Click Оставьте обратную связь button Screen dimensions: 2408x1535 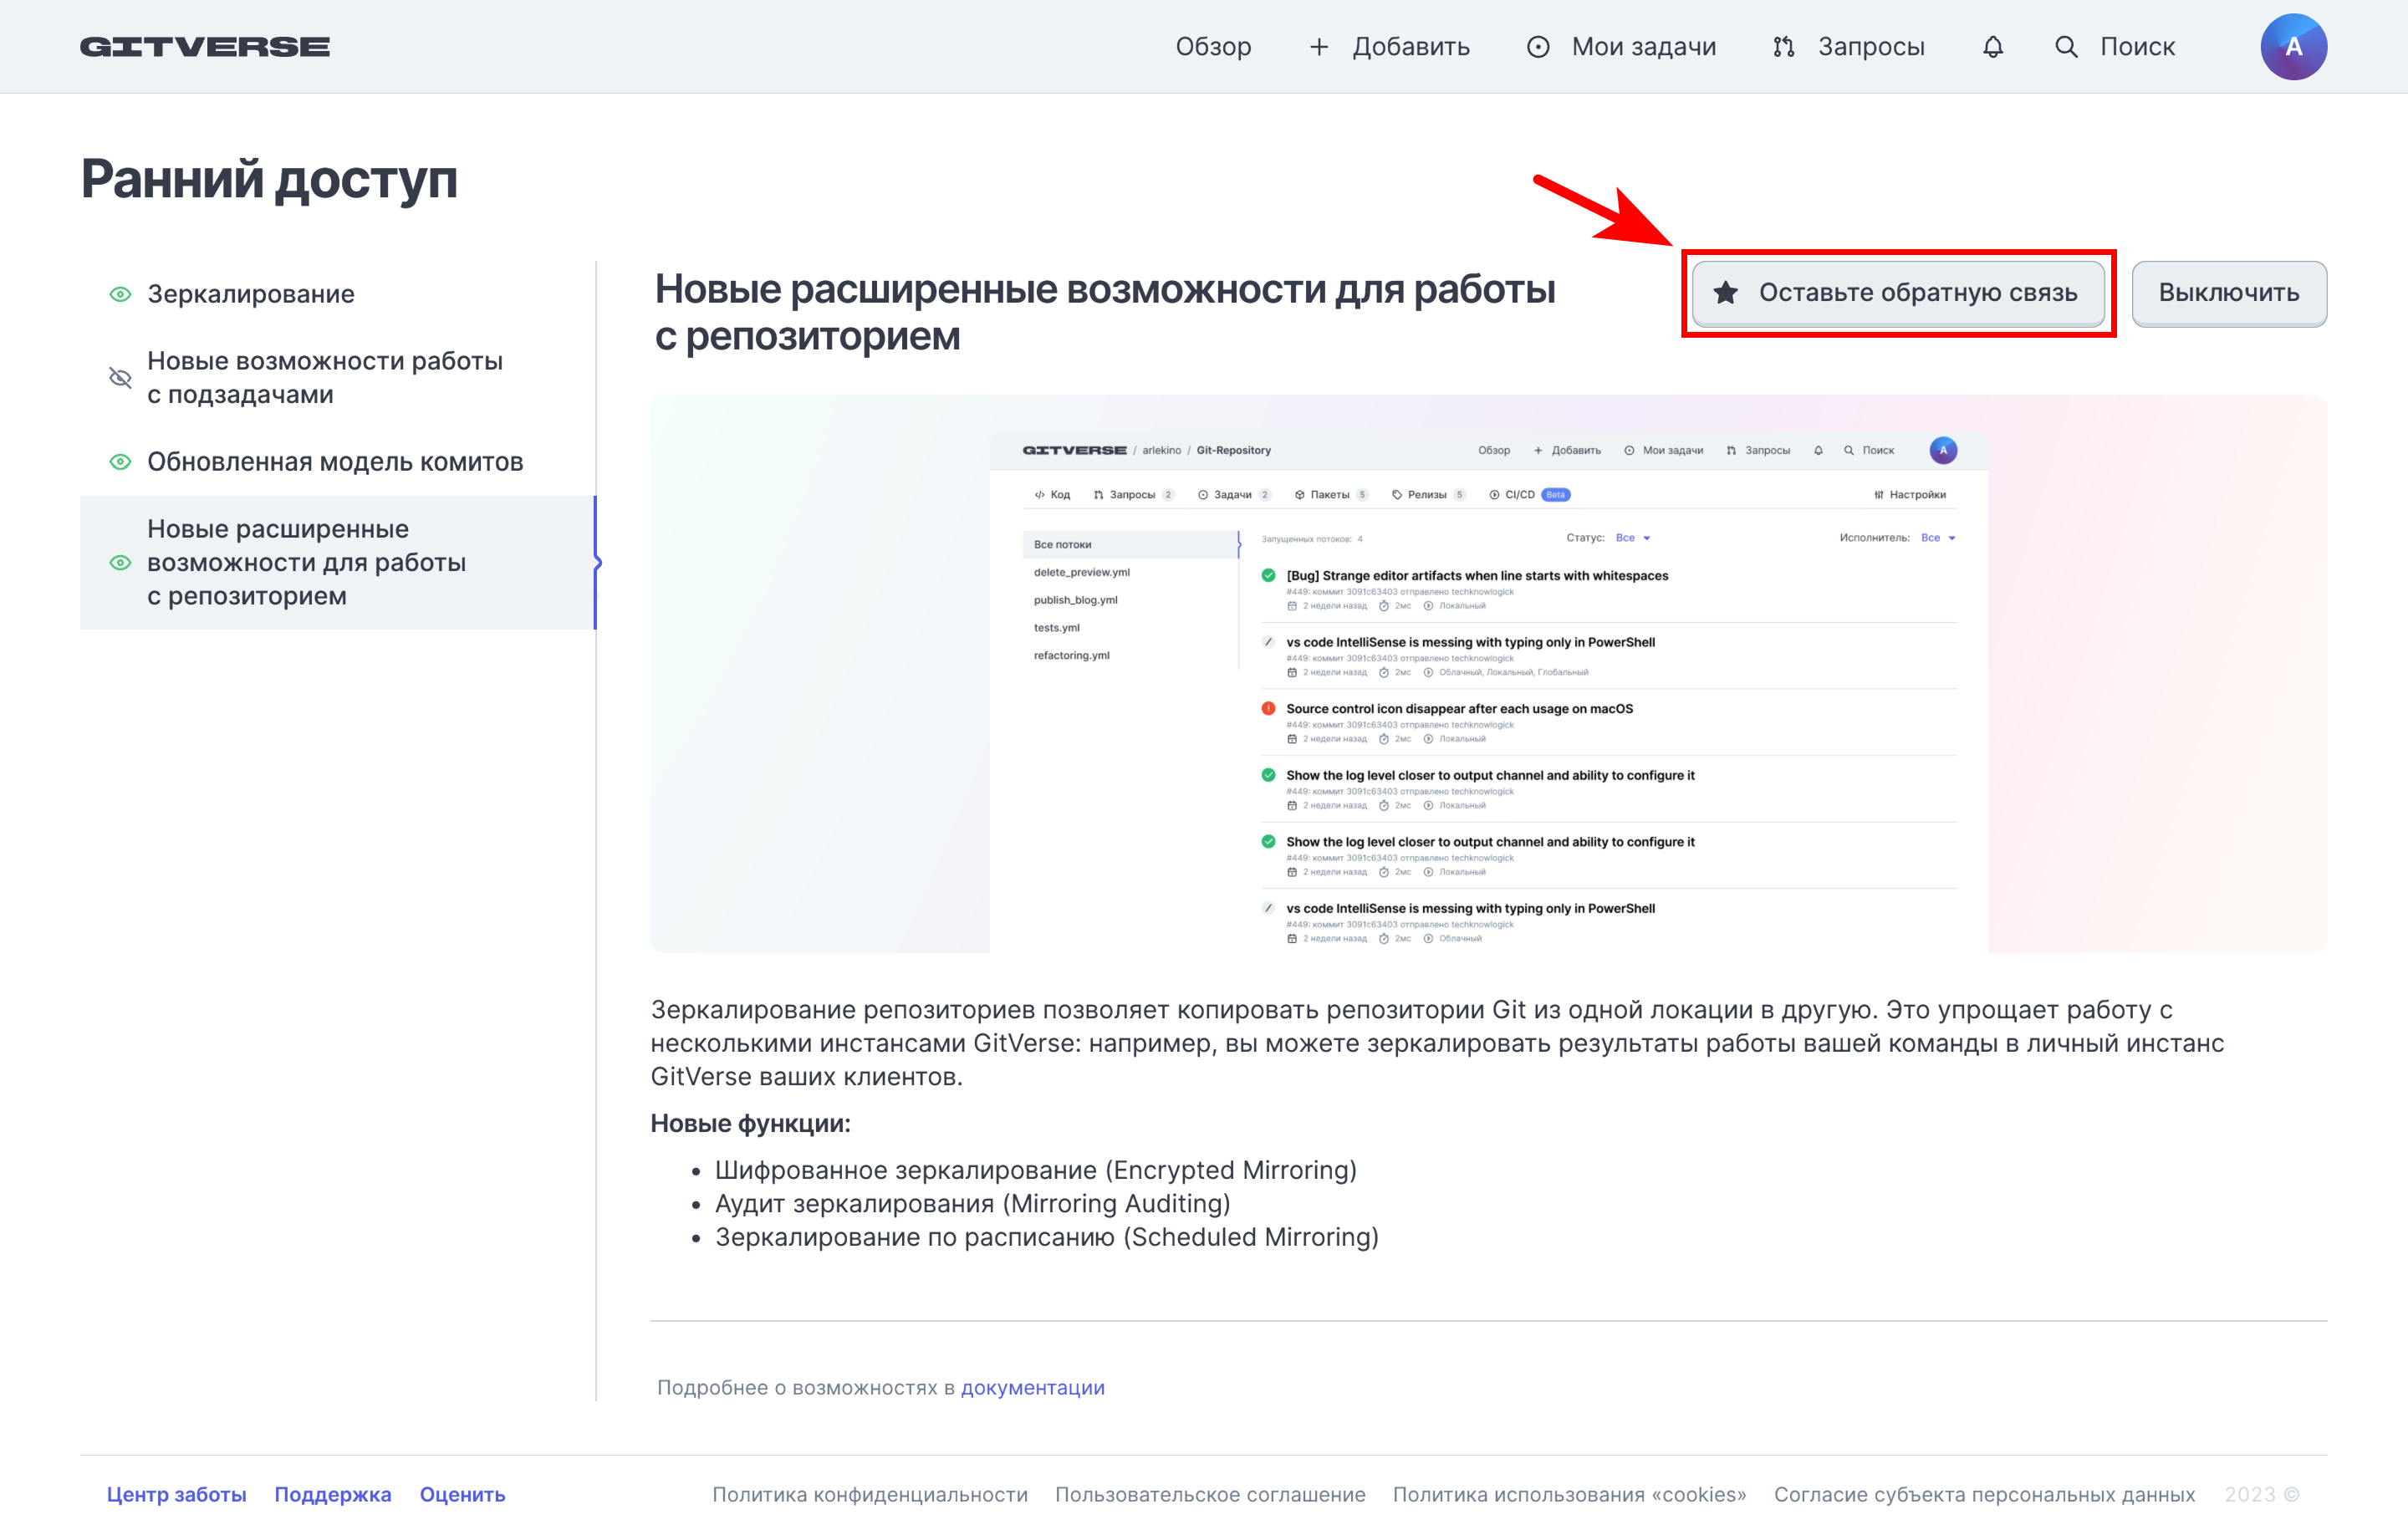[x=1898, y=293]
